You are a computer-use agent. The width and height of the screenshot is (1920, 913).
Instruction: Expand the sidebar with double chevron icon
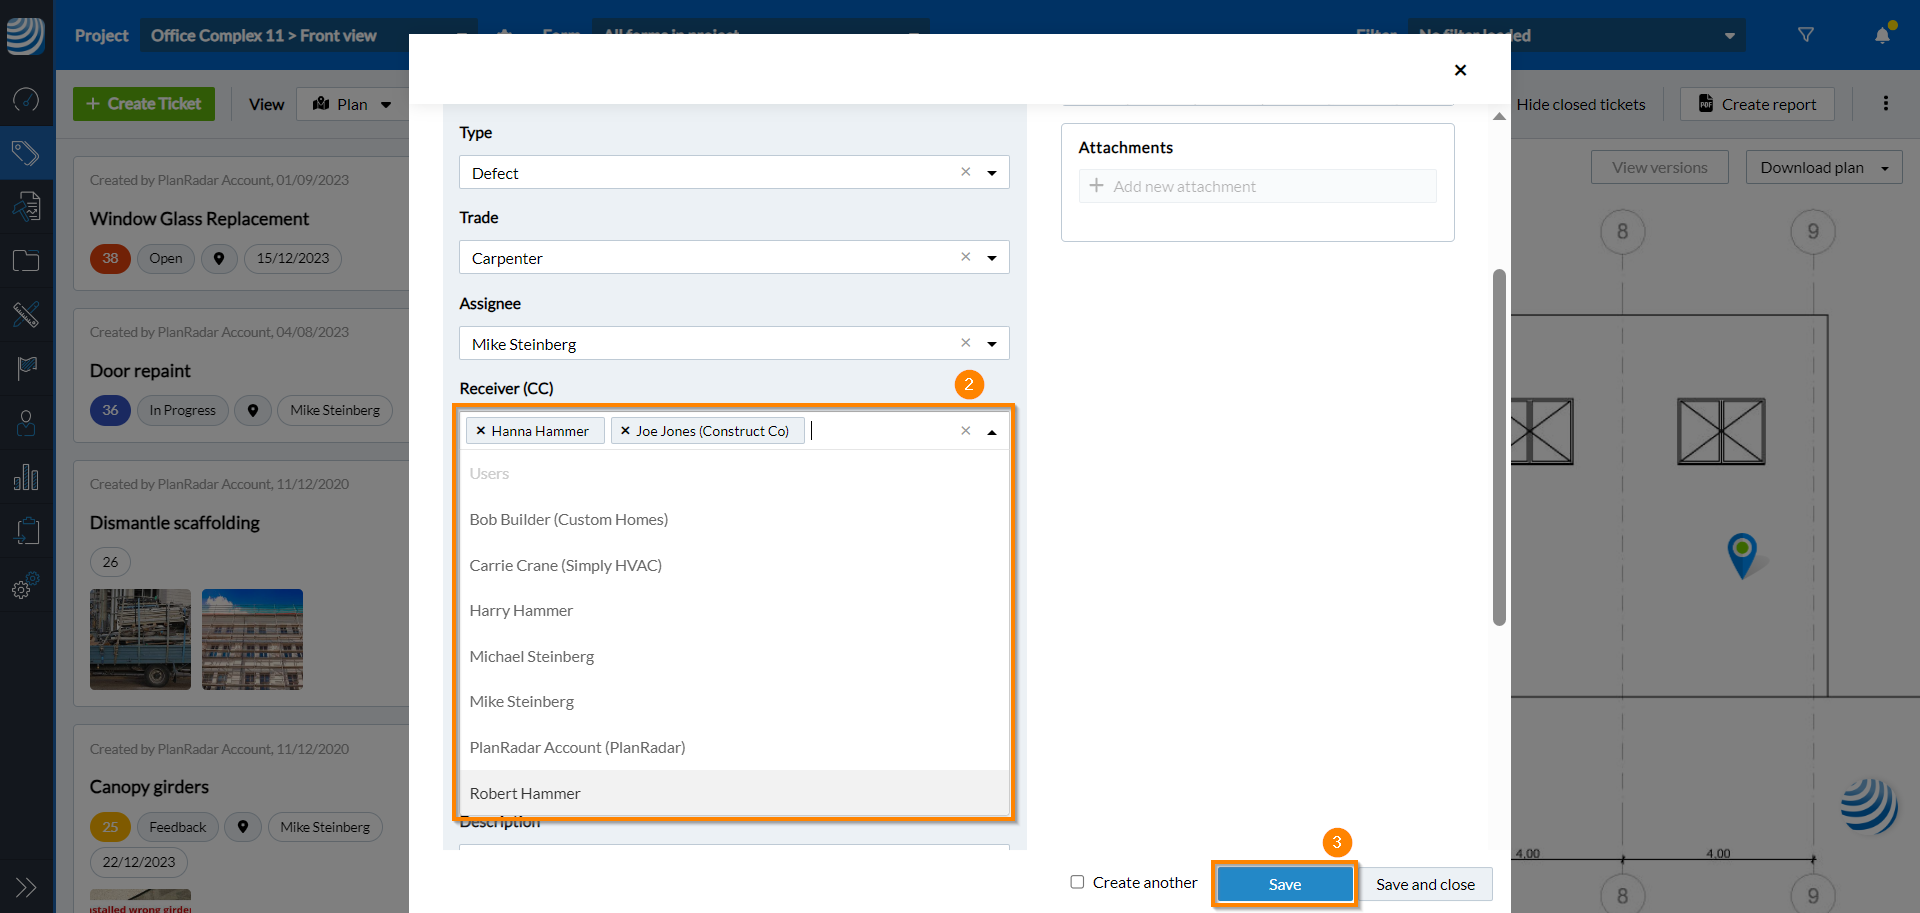[x=26, y=887]
